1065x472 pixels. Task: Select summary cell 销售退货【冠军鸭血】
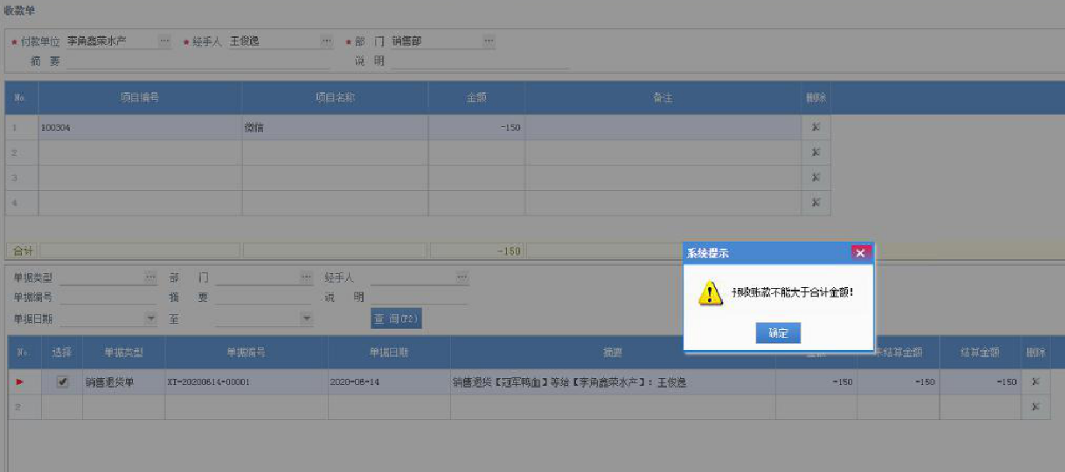click(x=613, y=382)
